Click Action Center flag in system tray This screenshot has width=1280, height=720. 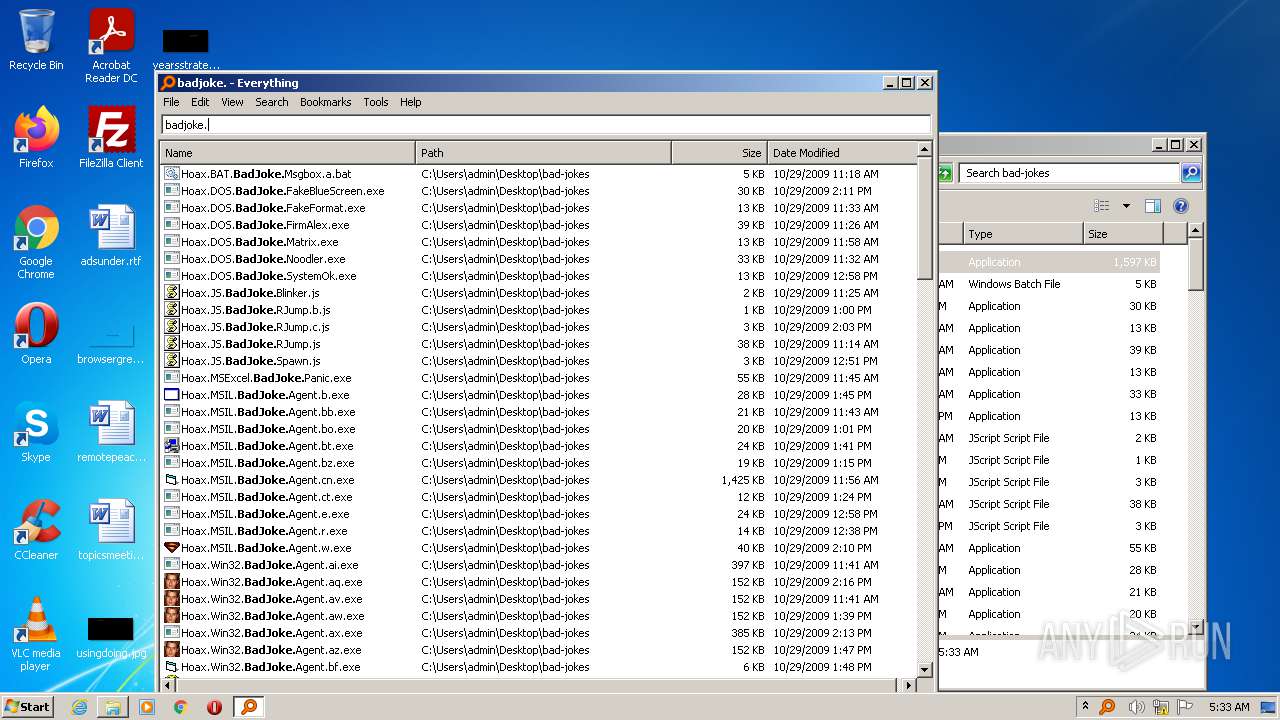pyautogui.click(x=1185, y=707)
